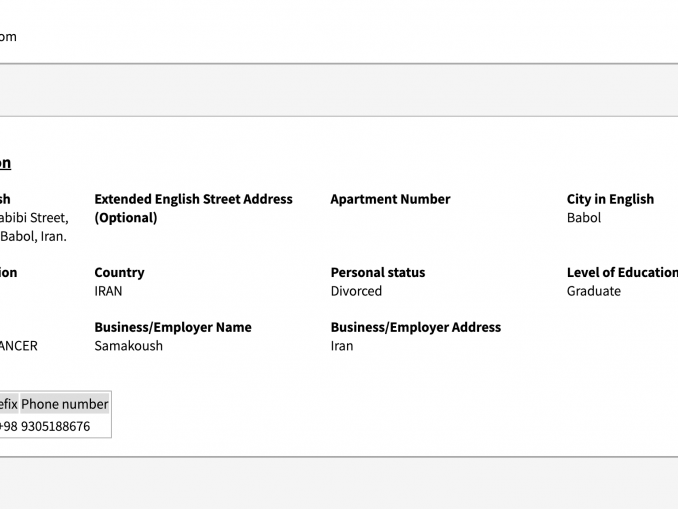Select the Babol city value
The image size is (678, 509).
(584, 217)
